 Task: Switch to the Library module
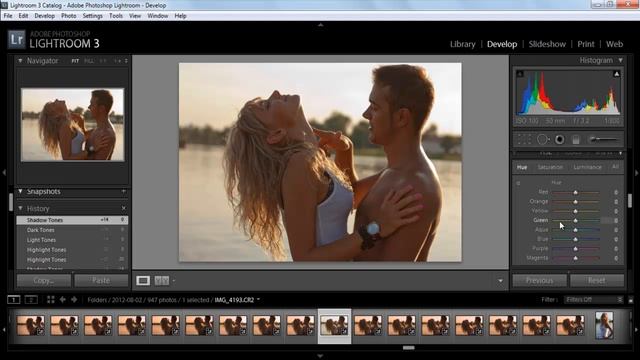tap(462, 44)
